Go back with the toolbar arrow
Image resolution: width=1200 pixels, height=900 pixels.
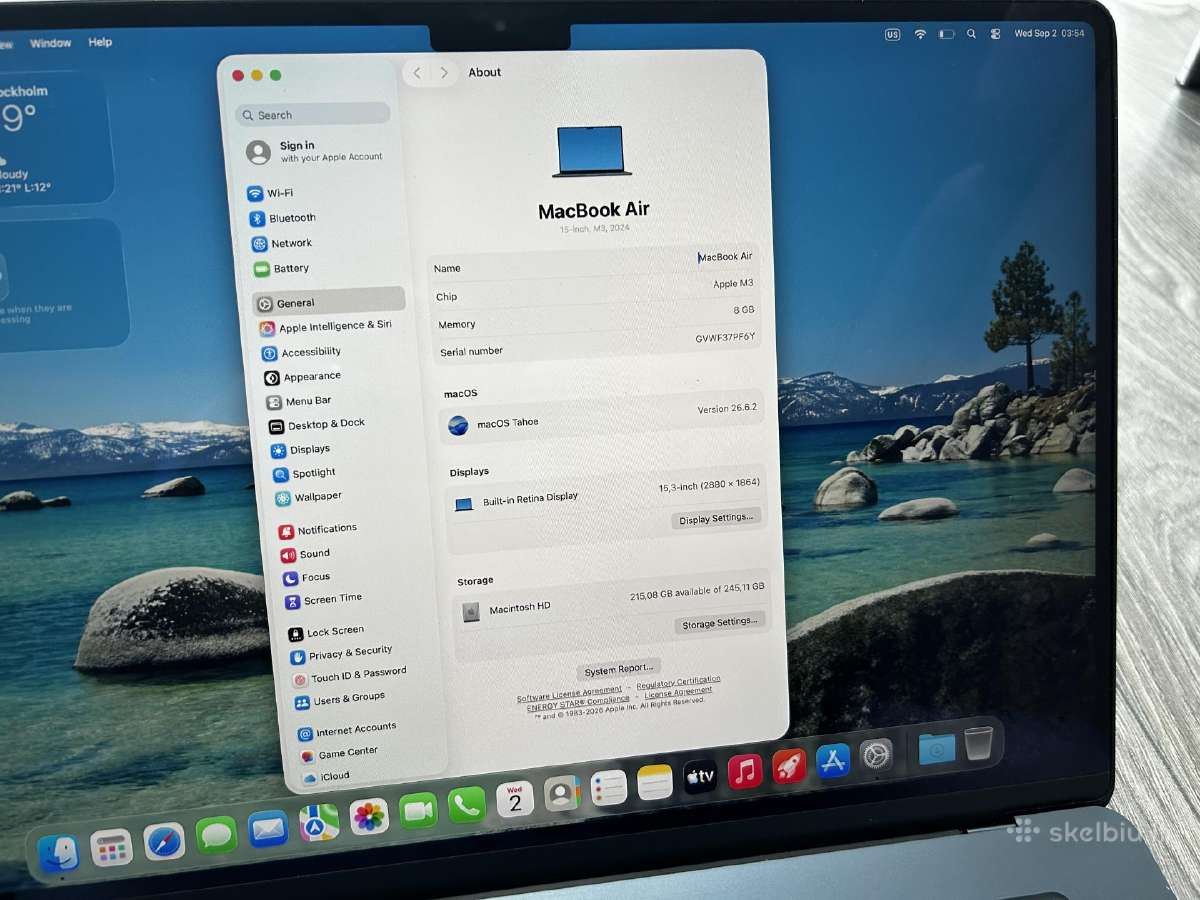417,73
